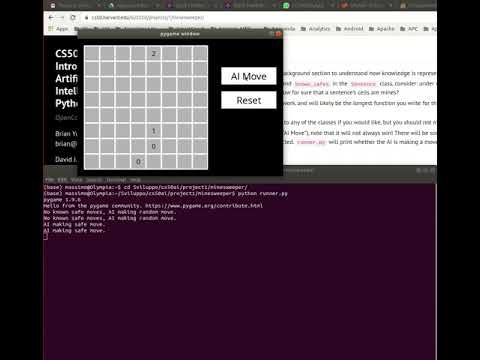The image size is (480, 360).
Task: Click the CS50 heading on the webpage
Action: click(66, 53)
